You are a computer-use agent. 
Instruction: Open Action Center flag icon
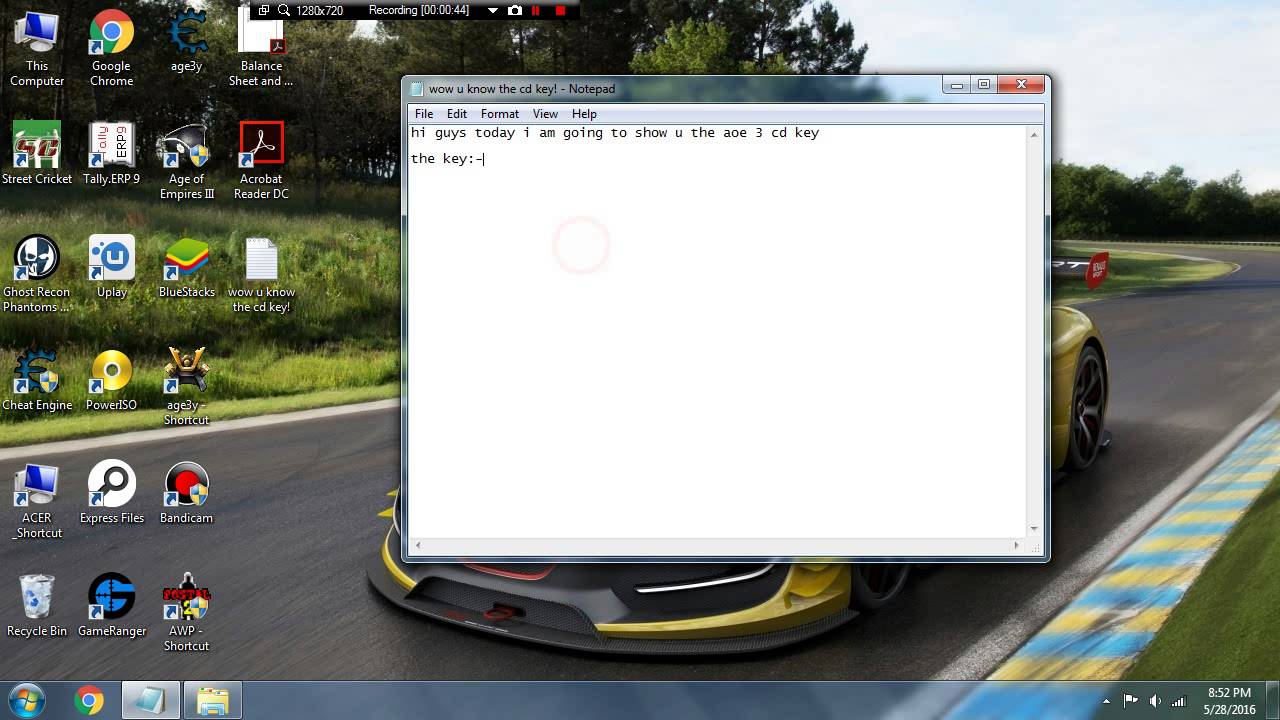pos(1131,701)
